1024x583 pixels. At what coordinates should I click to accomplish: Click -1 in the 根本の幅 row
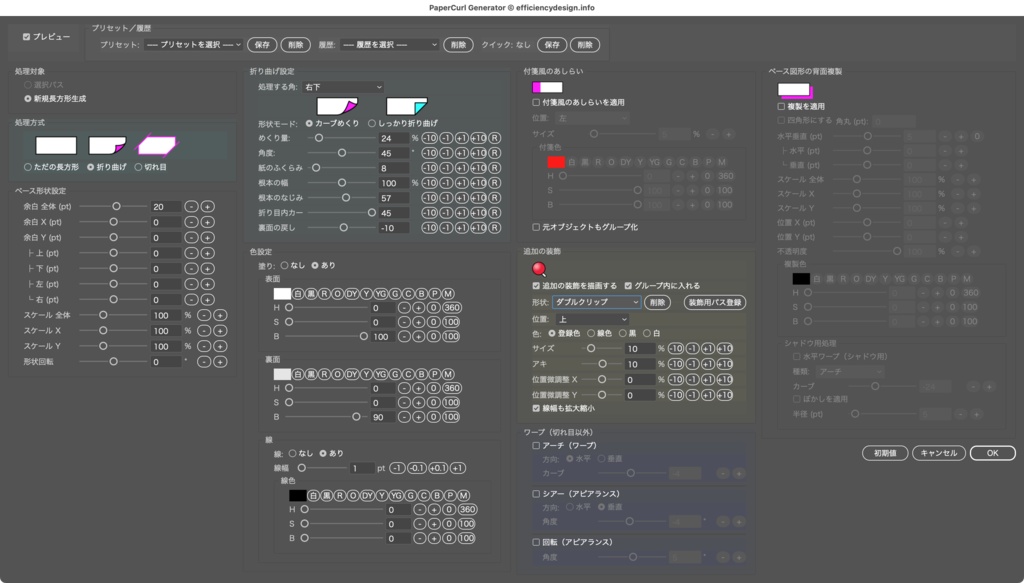coord(446,183)
